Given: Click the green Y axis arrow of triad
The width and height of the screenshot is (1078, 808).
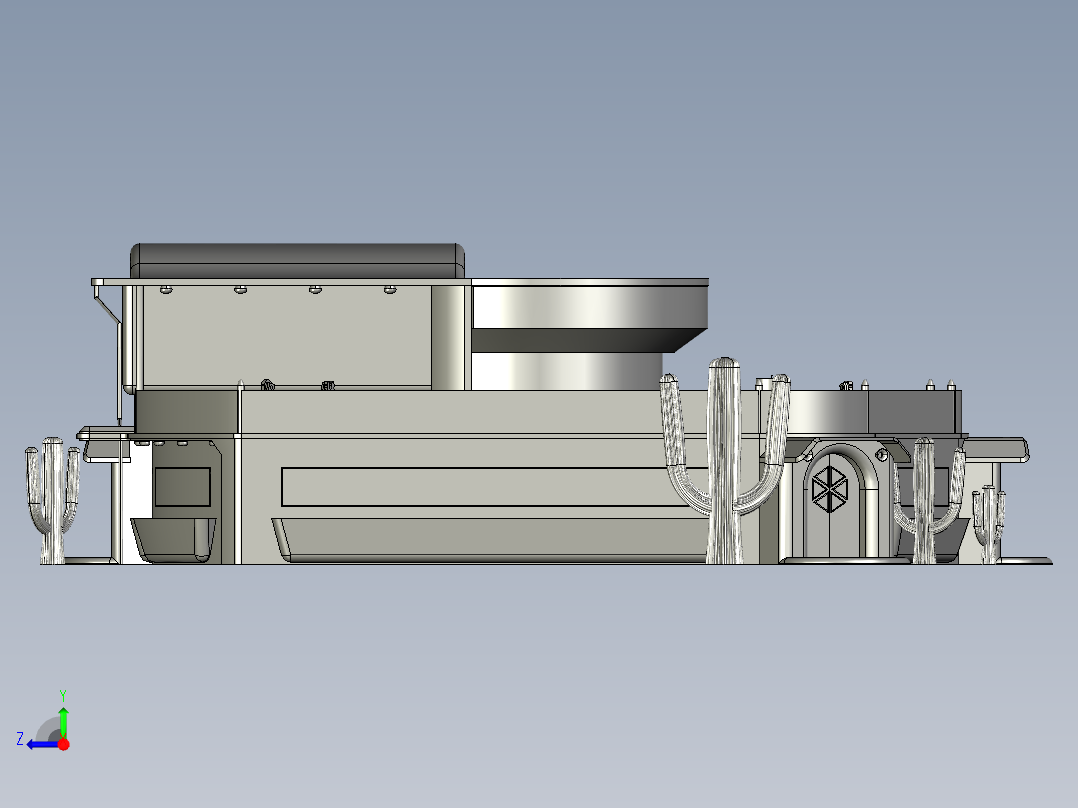Looking at the screenshot, I should pyautogui.click(x=63, y=722).
